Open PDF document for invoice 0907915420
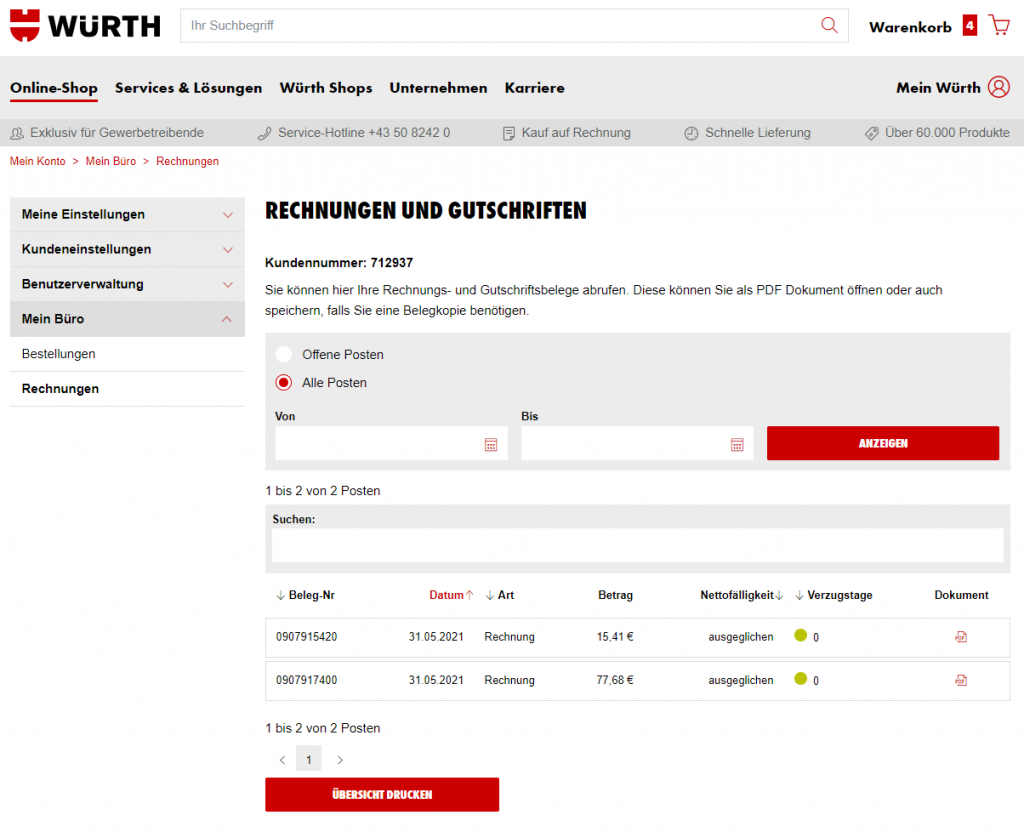This screenshot has width=1024, height=838. pyautogui.click(x=961, y=637)
